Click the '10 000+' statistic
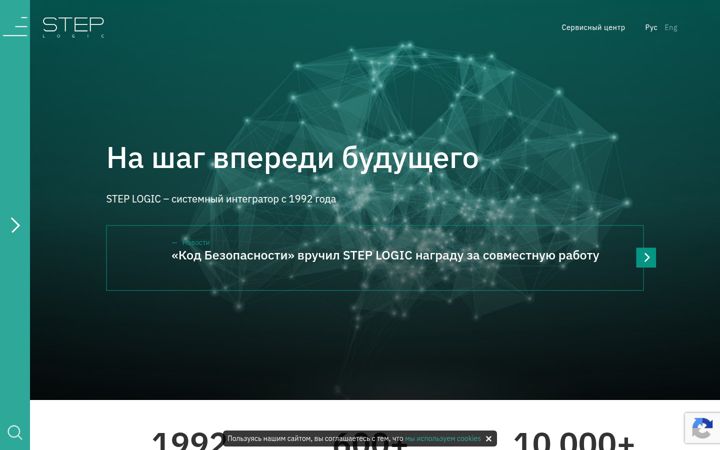Image resolution: width=720 pixels, height=450 pixels. tap(574, 441)
